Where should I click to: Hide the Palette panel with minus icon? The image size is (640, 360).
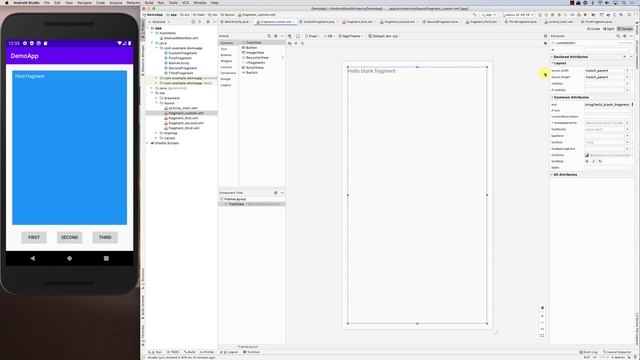pos(282,36)
